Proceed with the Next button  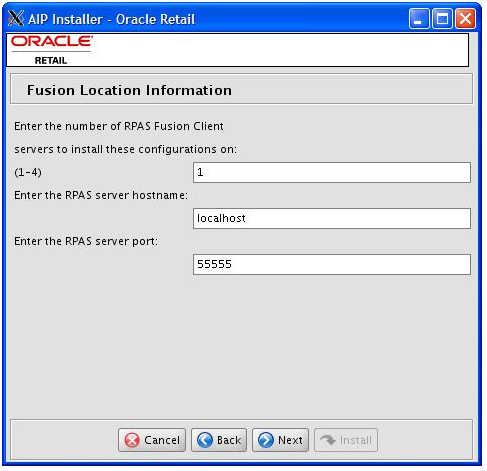pyautogui.click(x=280, y=440)
